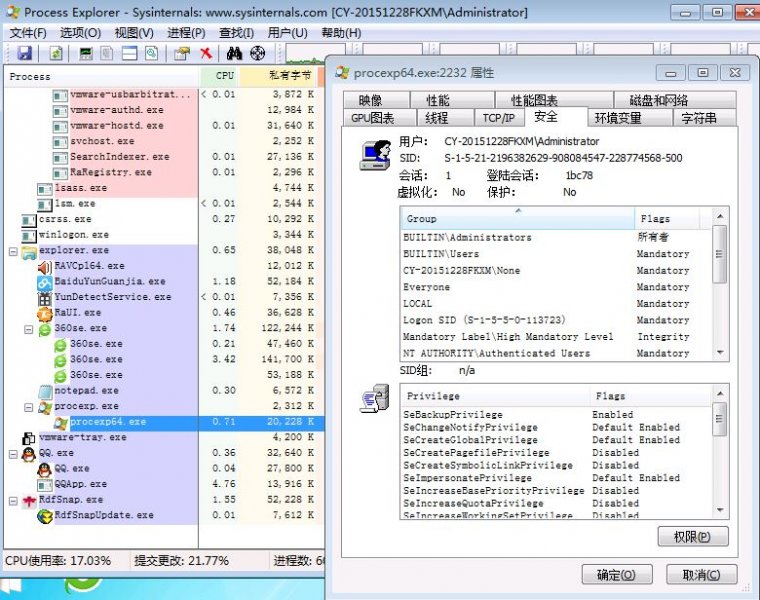This screenshot has width=760, height=600.
Task: Sort by the Privilege column header
Action: [x=495, y=396]
